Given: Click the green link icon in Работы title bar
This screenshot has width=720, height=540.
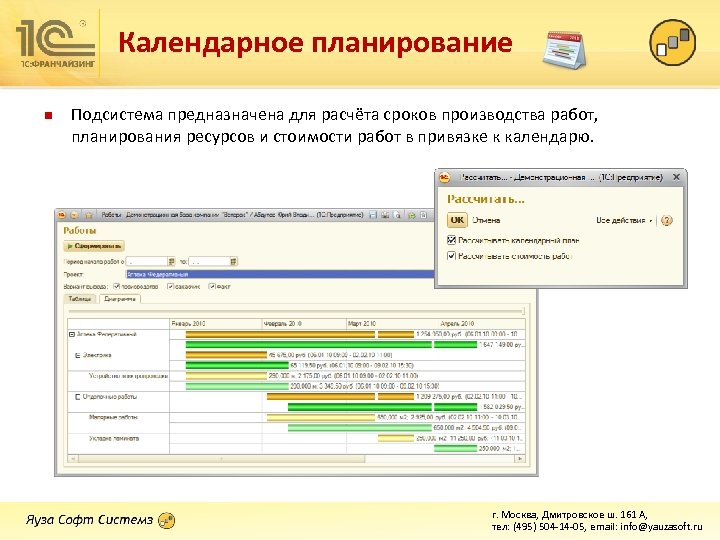Looking at the screenshot, I should click(x=412, y=214).
